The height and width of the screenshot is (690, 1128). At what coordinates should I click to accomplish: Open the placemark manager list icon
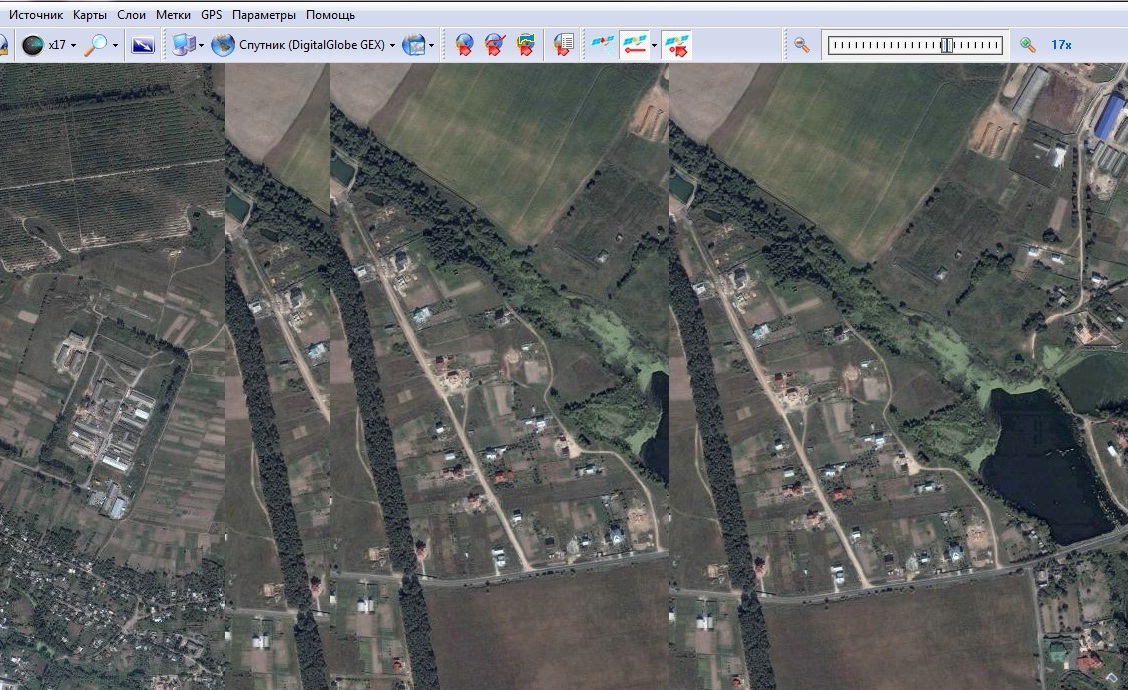[564, 45]
